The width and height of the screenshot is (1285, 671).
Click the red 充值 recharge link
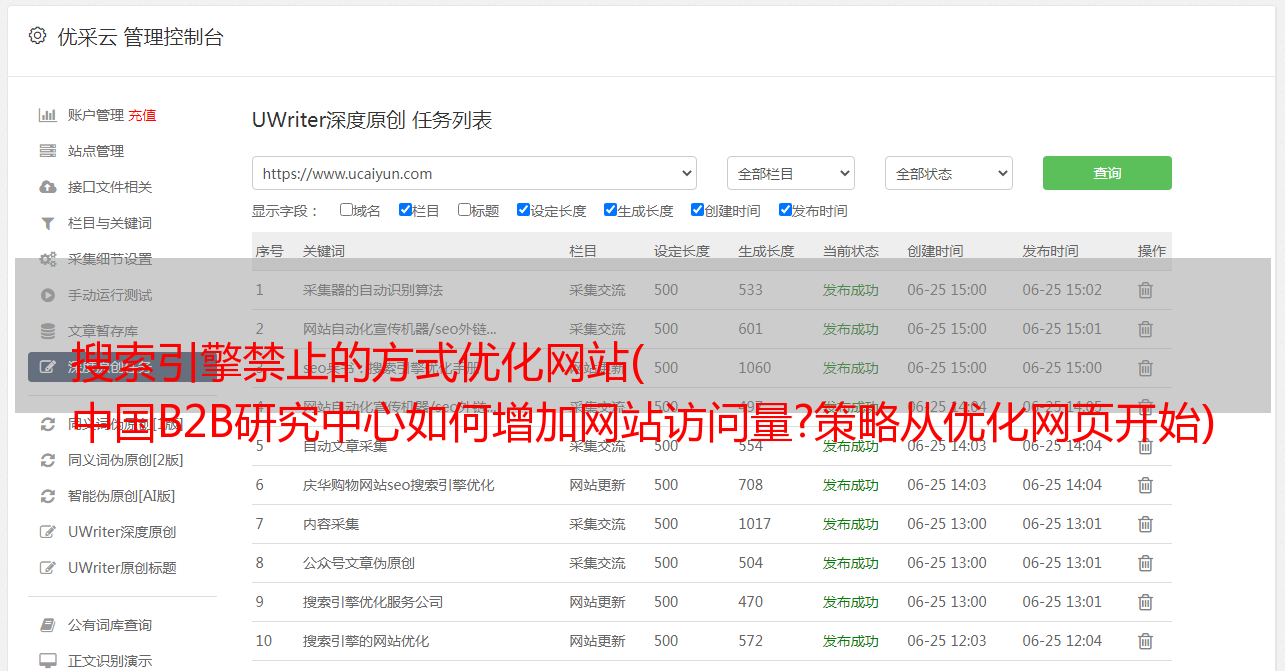click(142, 115)
